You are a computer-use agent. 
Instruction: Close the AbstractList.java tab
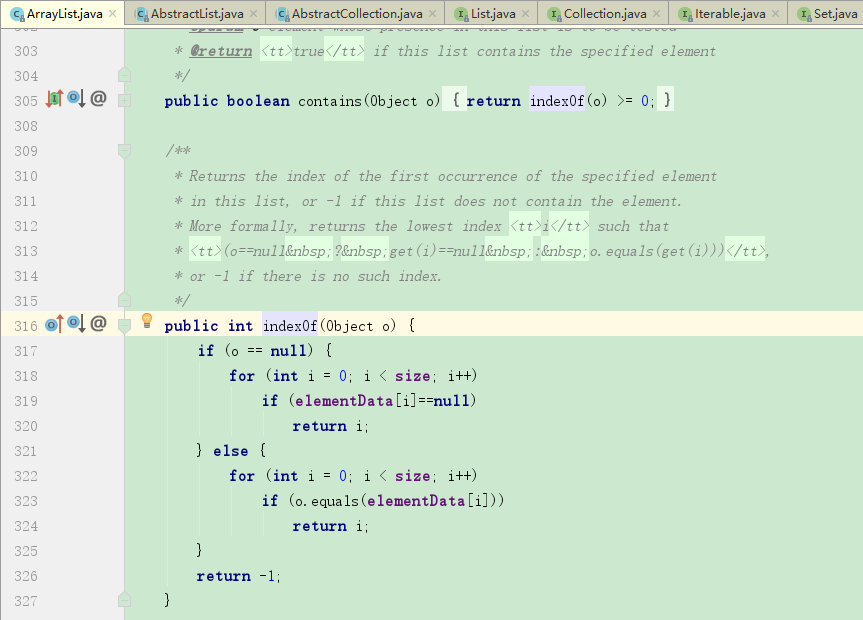click(253, 14)
